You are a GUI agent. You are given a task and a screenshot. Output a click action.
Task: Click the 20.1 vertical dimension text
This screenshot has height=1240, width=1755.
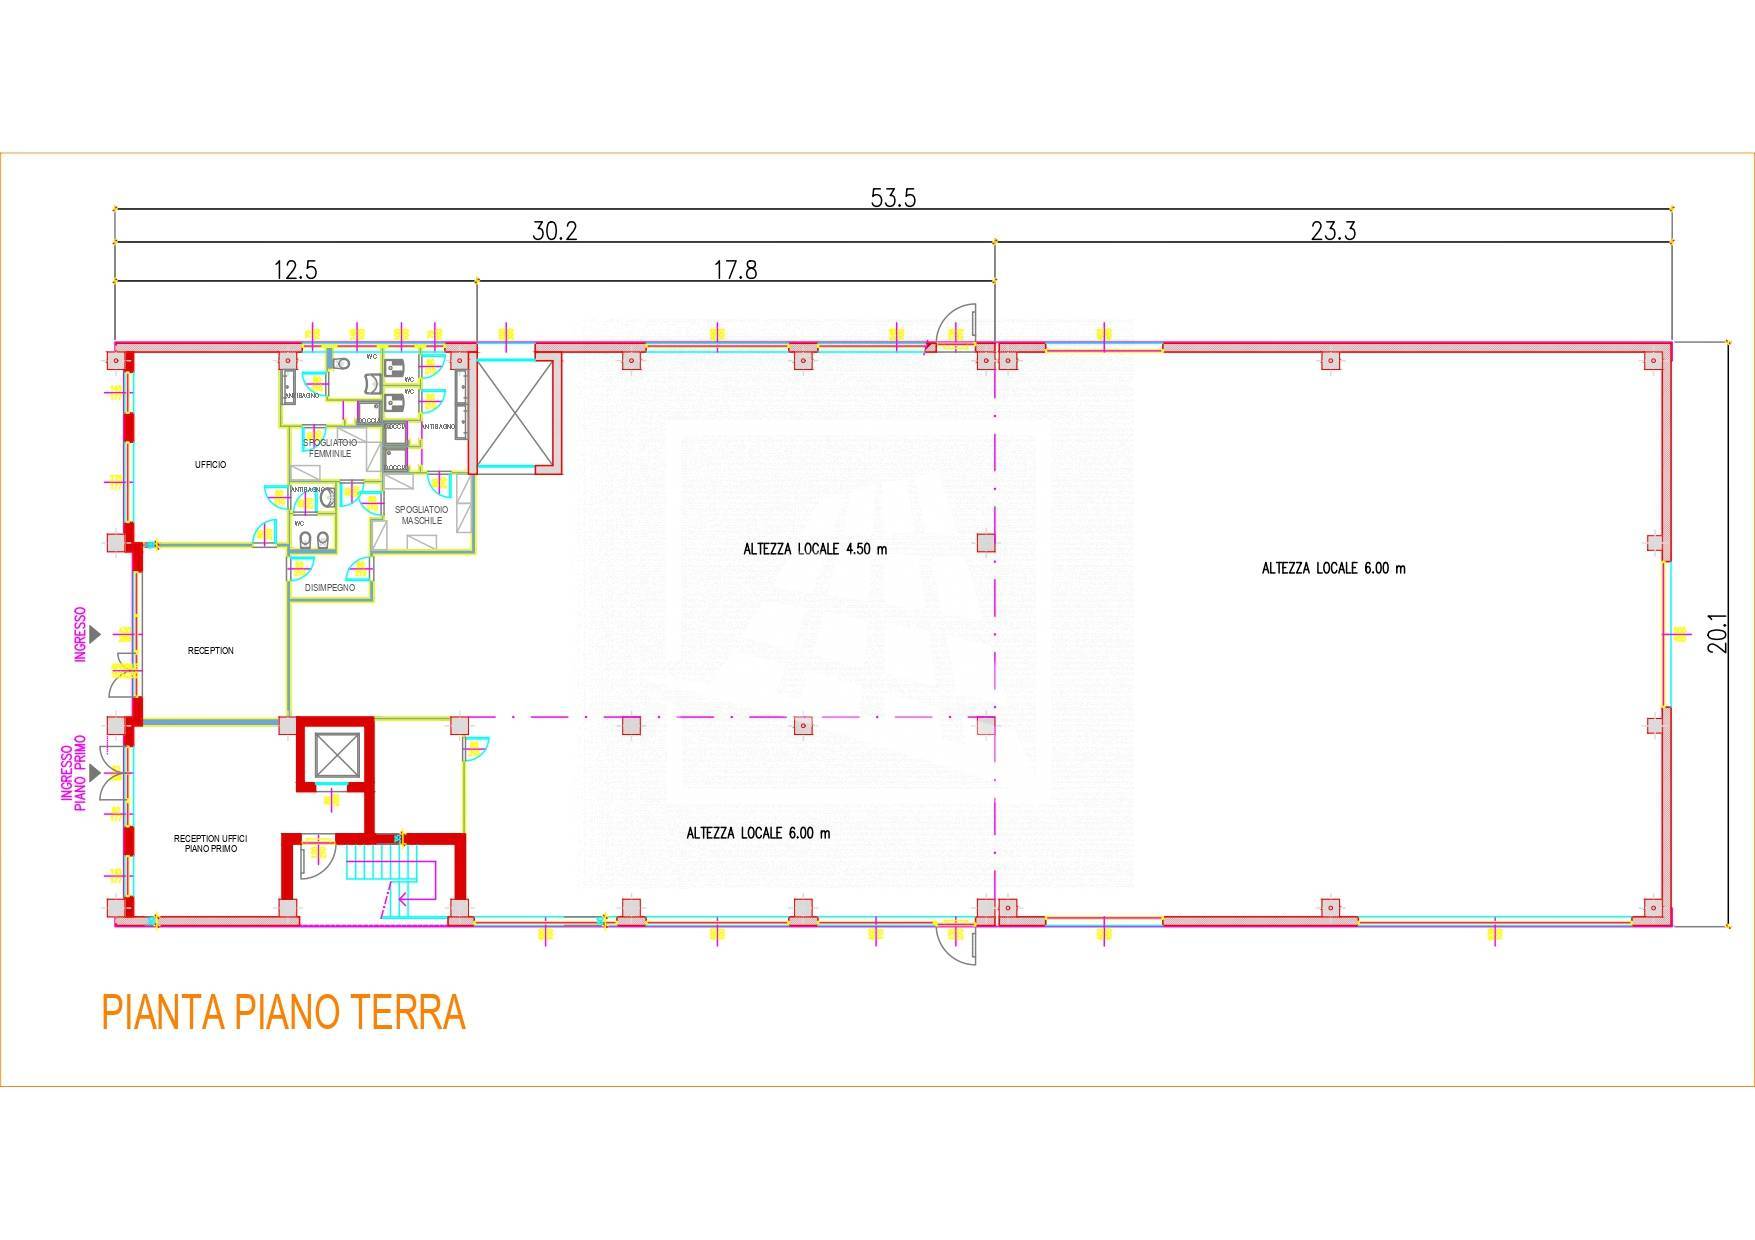1717,634
